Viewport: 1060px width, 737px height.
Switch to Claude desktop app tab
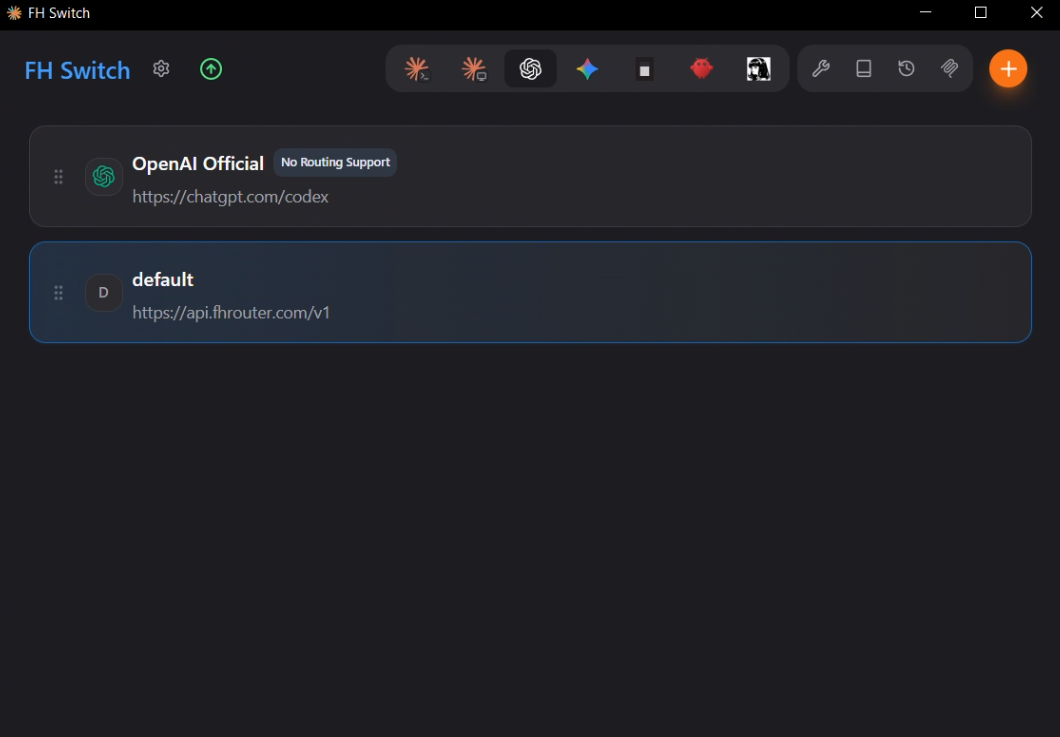click(474, 69)
